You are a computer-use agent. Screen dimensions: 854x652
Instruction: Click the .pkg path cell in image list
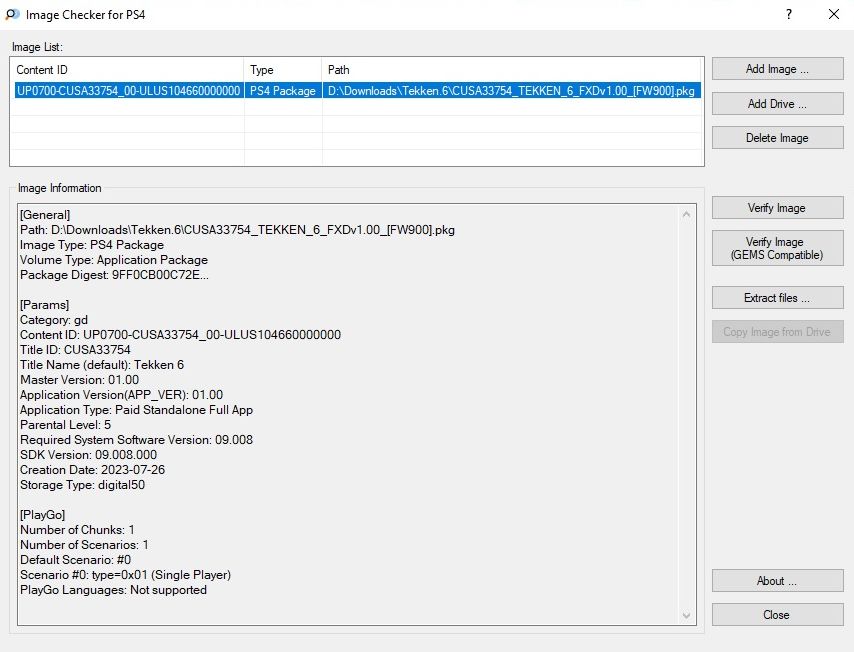click(x=511, y=90)
